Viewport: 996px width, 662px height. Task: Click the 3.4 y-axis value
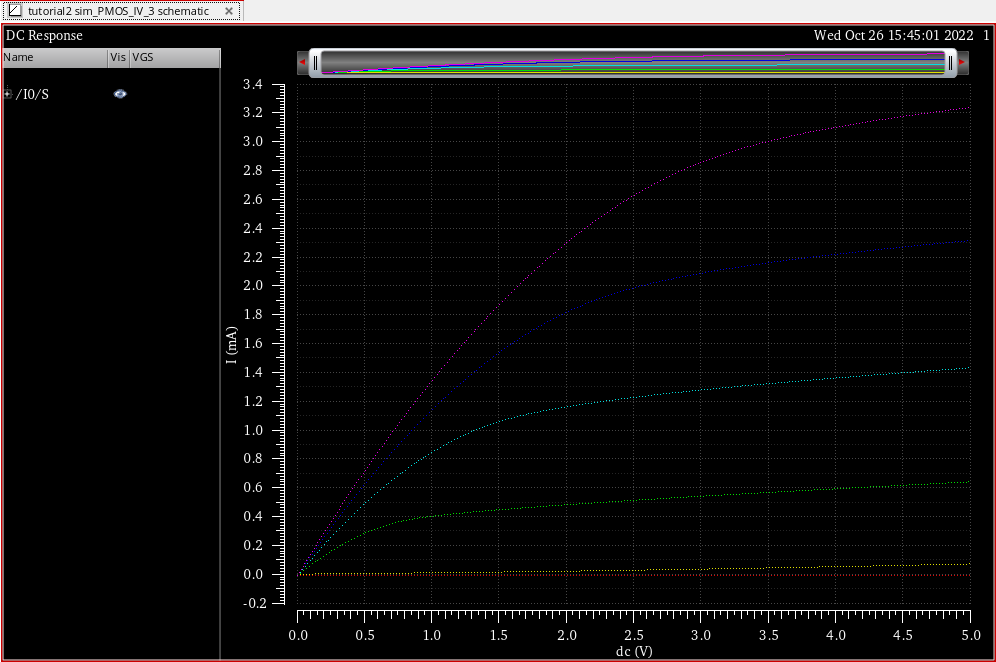tap(253, 84)
